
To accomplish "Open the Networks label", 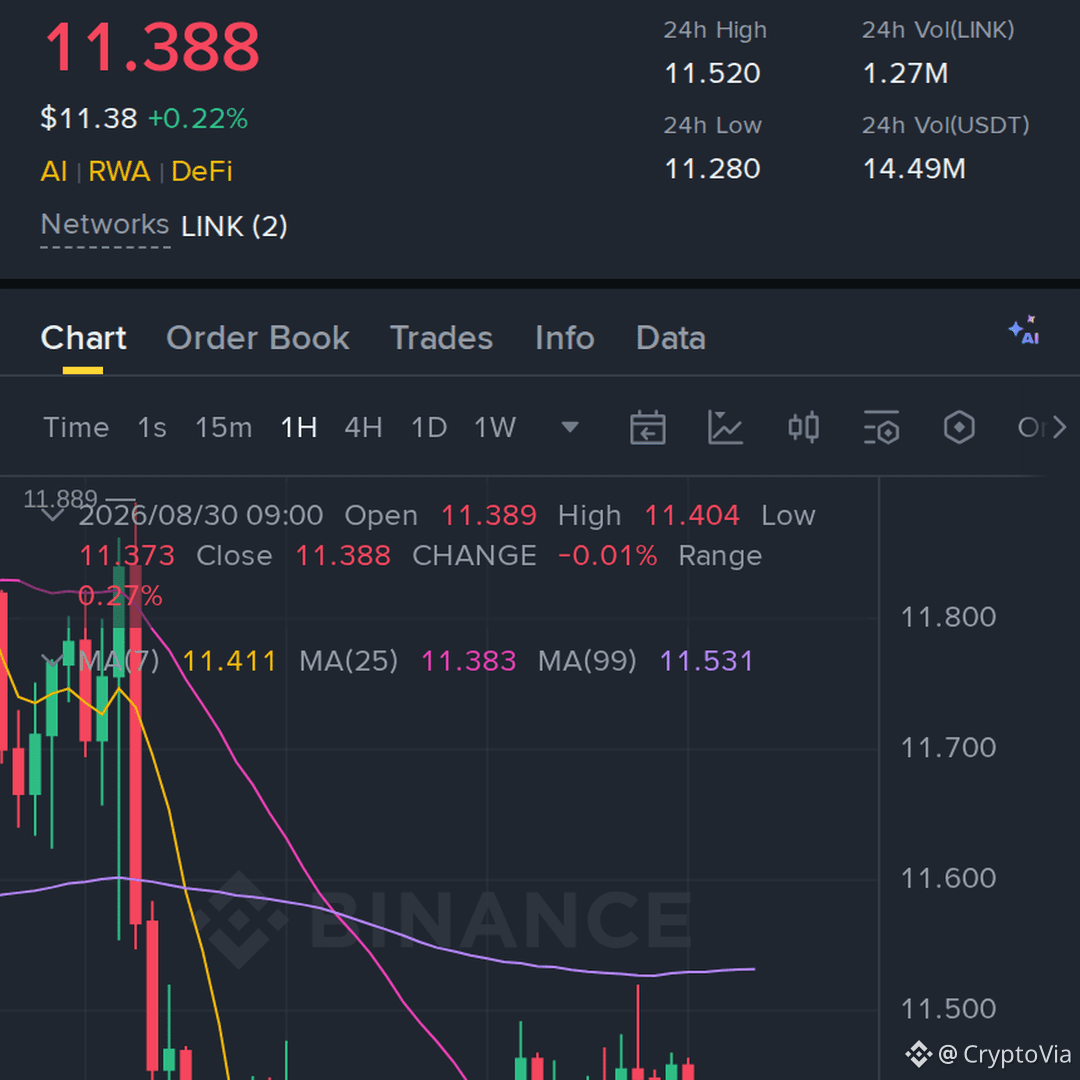I will click(x=105, y=225).
